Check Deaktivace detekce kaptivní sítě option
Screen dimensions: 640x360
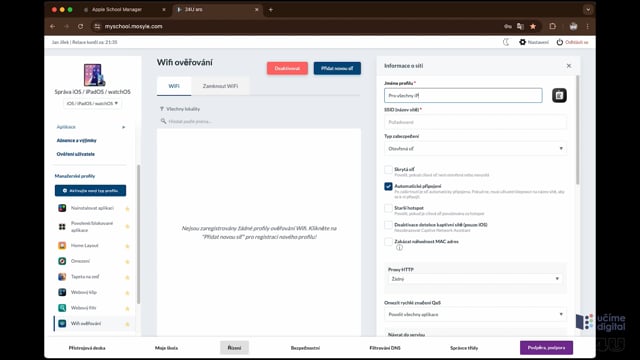[x=388, y=225]
